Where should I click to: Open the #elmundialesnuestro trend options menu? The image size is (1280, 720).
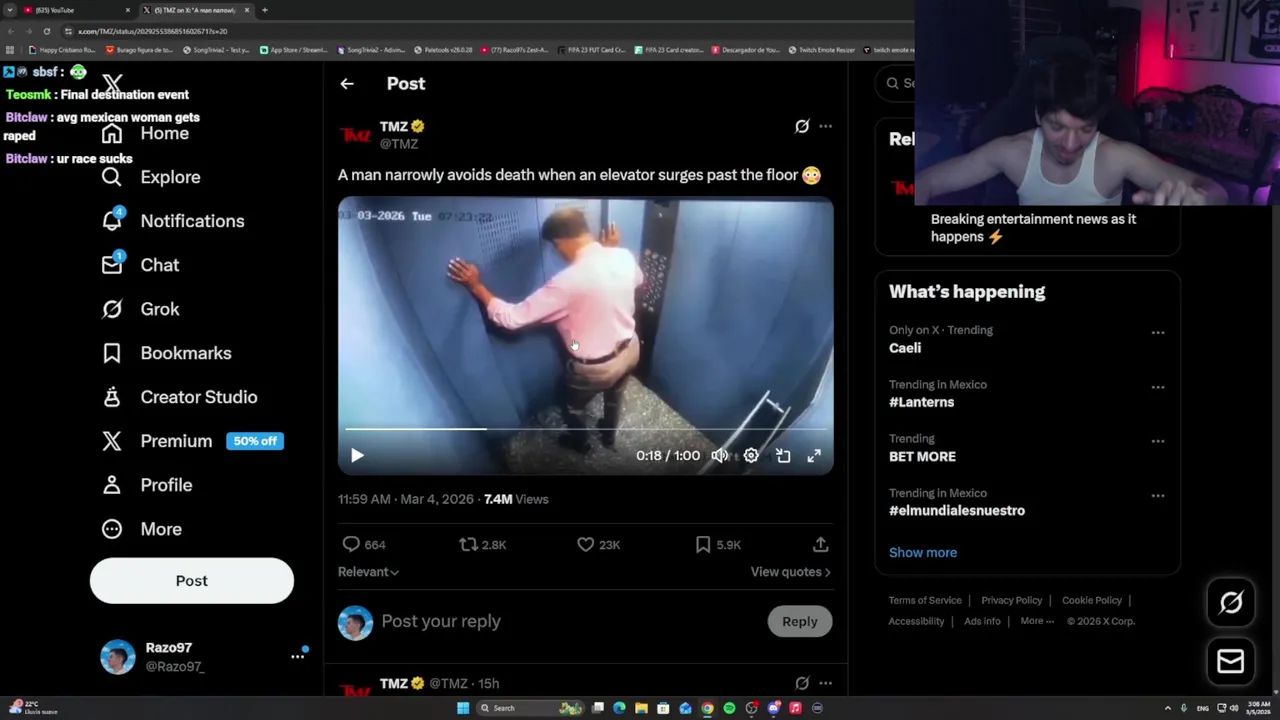1158,495
